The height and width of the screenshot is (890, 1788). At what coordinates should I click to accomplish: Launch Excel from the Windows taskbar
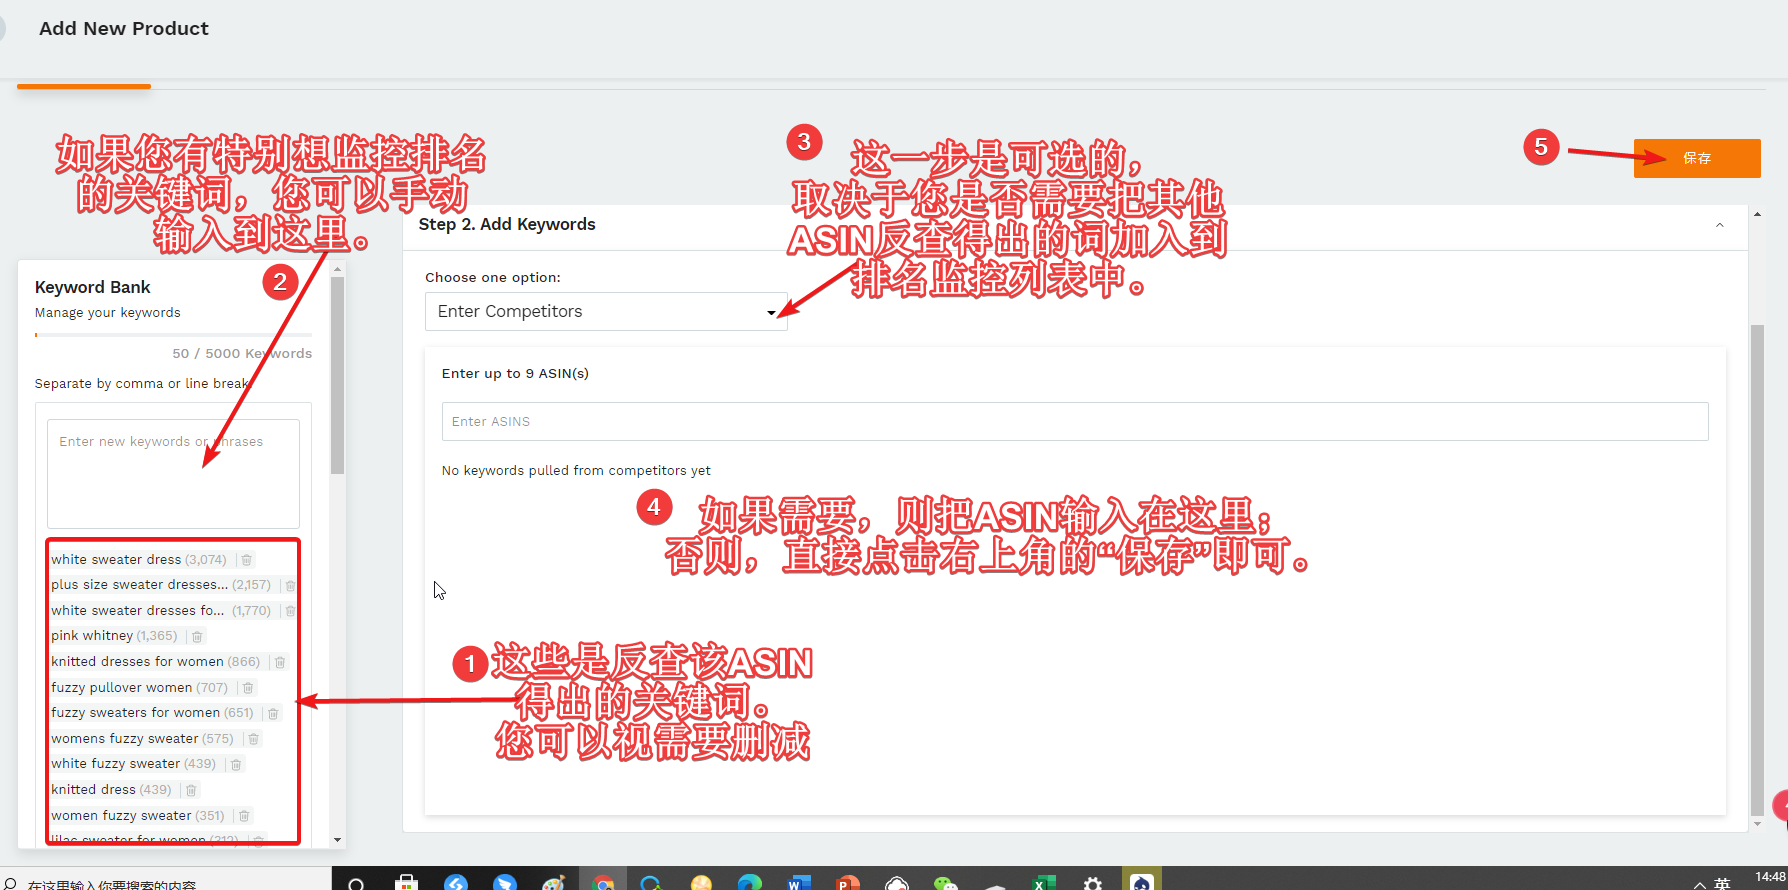tap(1042, 882)
